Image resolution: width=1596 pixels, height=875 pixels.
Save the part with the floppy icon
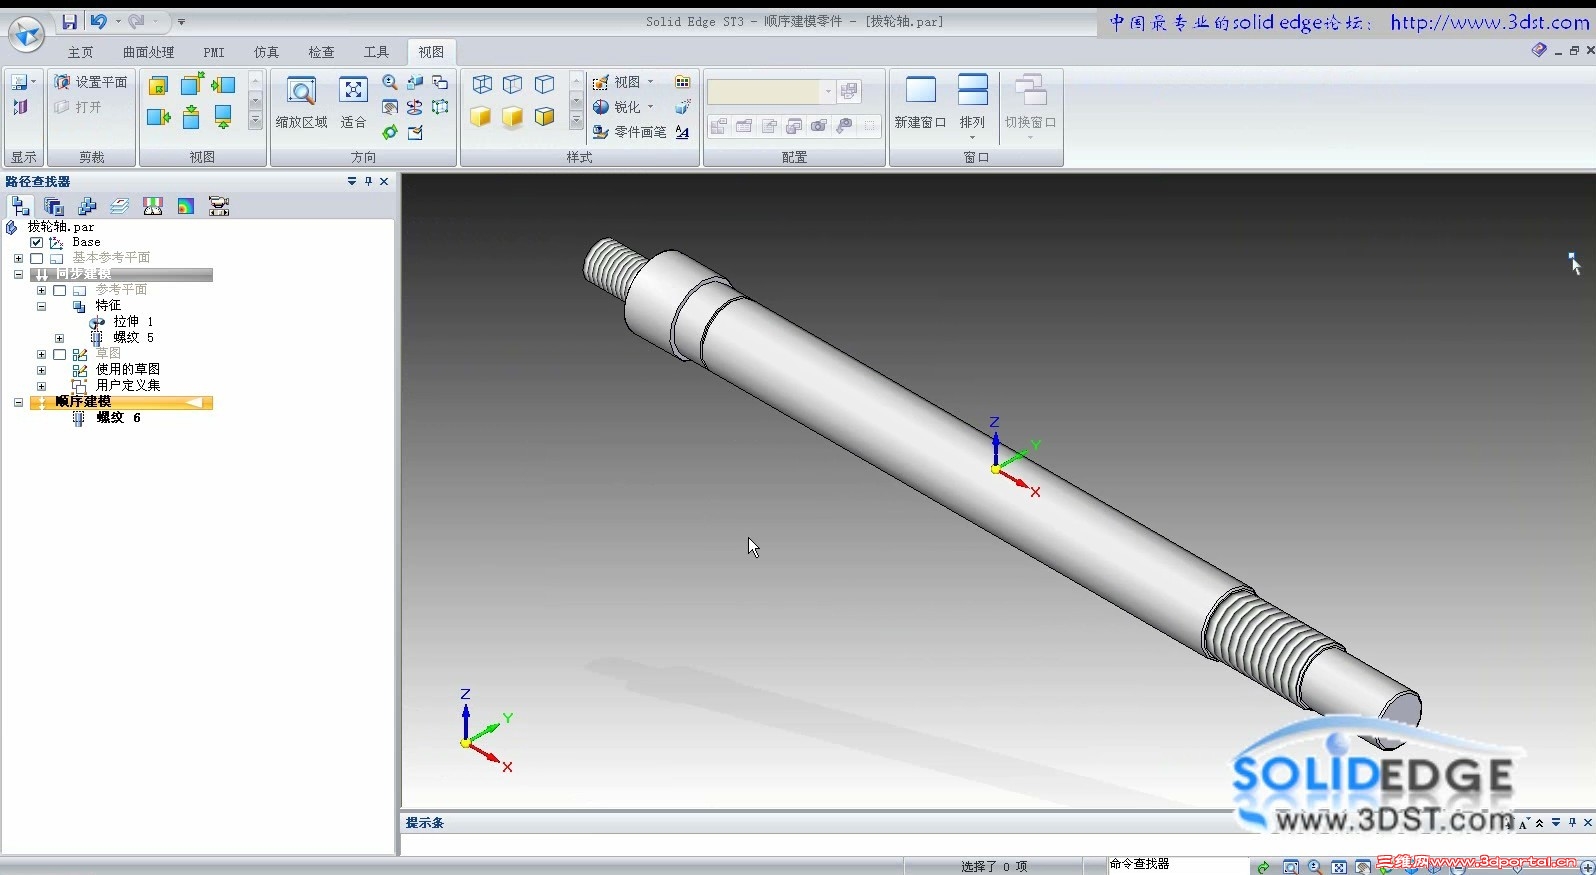point(69,21)
